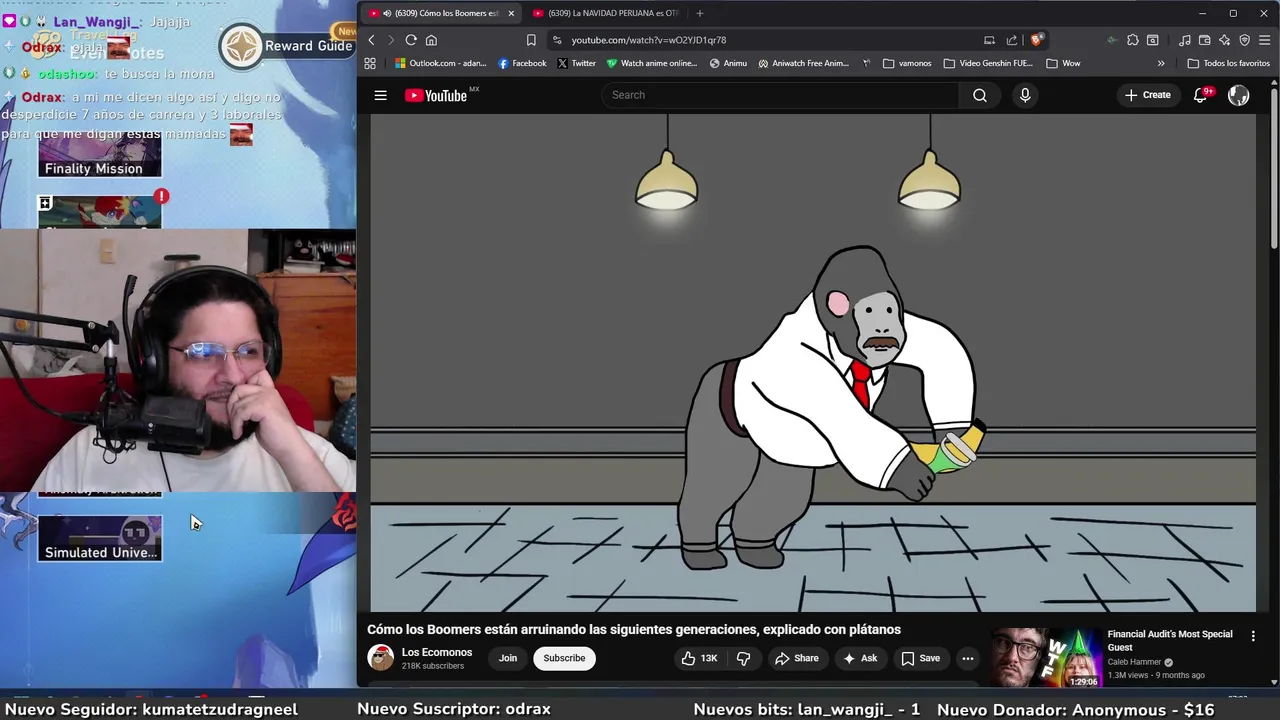Select the Finality Mission card
Image resolution: width=1280 pixels, height=720 pixels.
(99, 157)
